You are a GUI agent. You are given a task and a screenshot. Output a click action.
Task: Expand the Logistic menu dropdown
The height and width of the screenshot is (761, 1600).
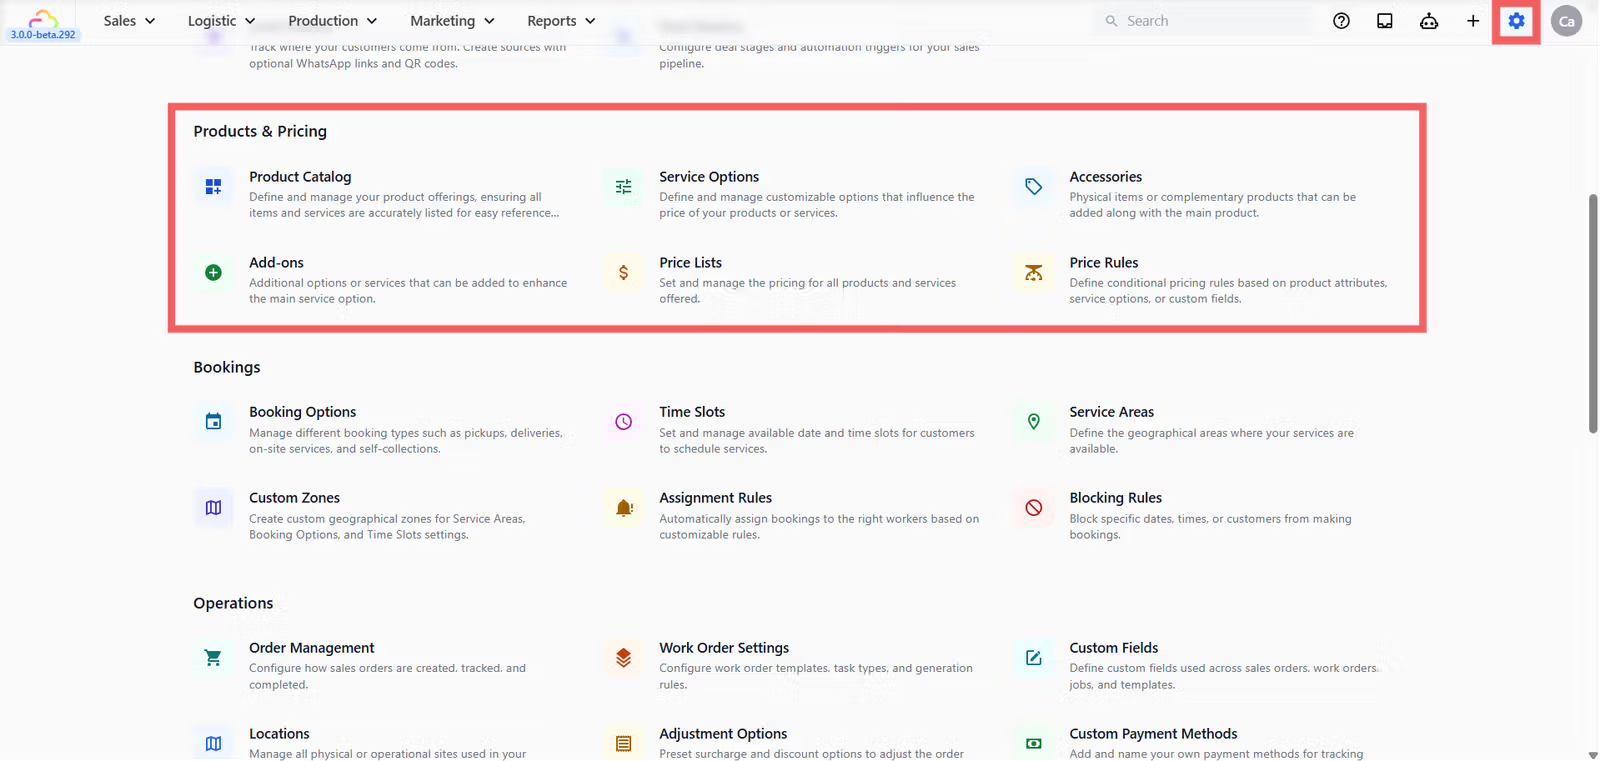tap(221, 21)
